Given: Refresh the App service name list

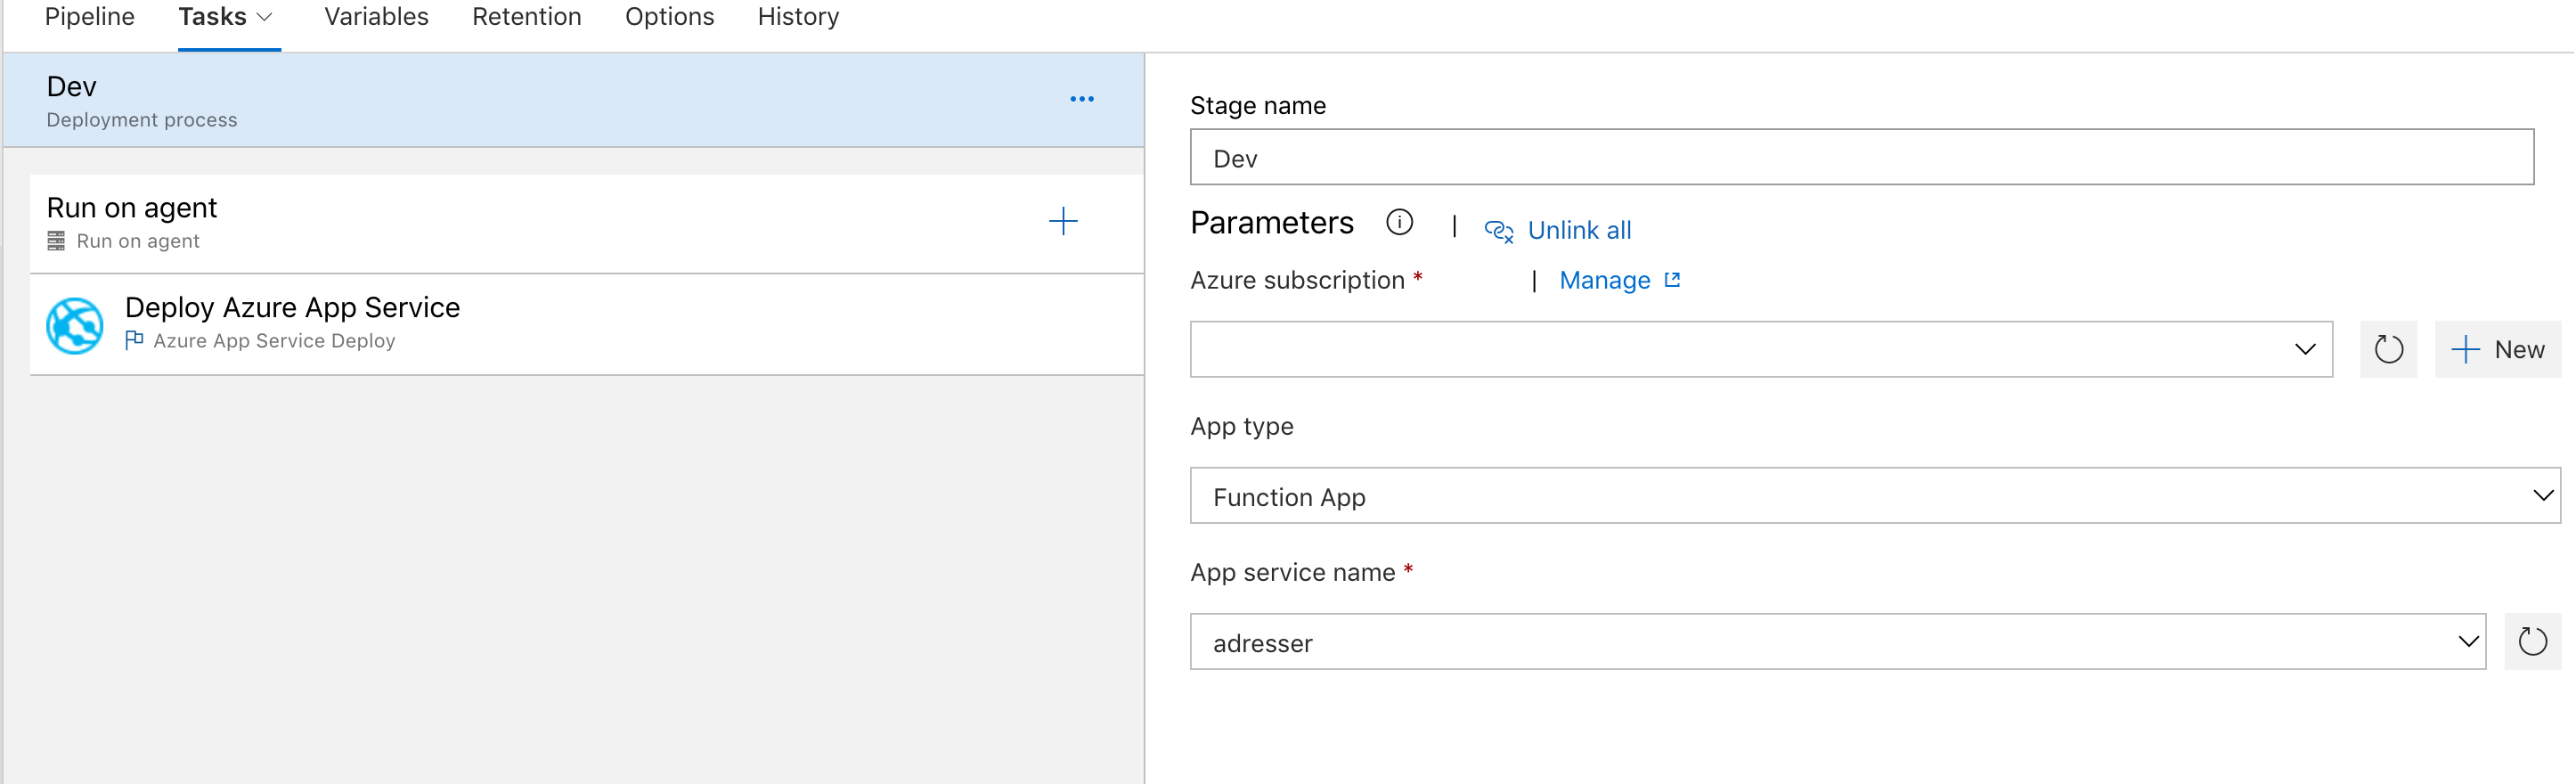Looking at the screenshot, I should tap(2532, 642).
